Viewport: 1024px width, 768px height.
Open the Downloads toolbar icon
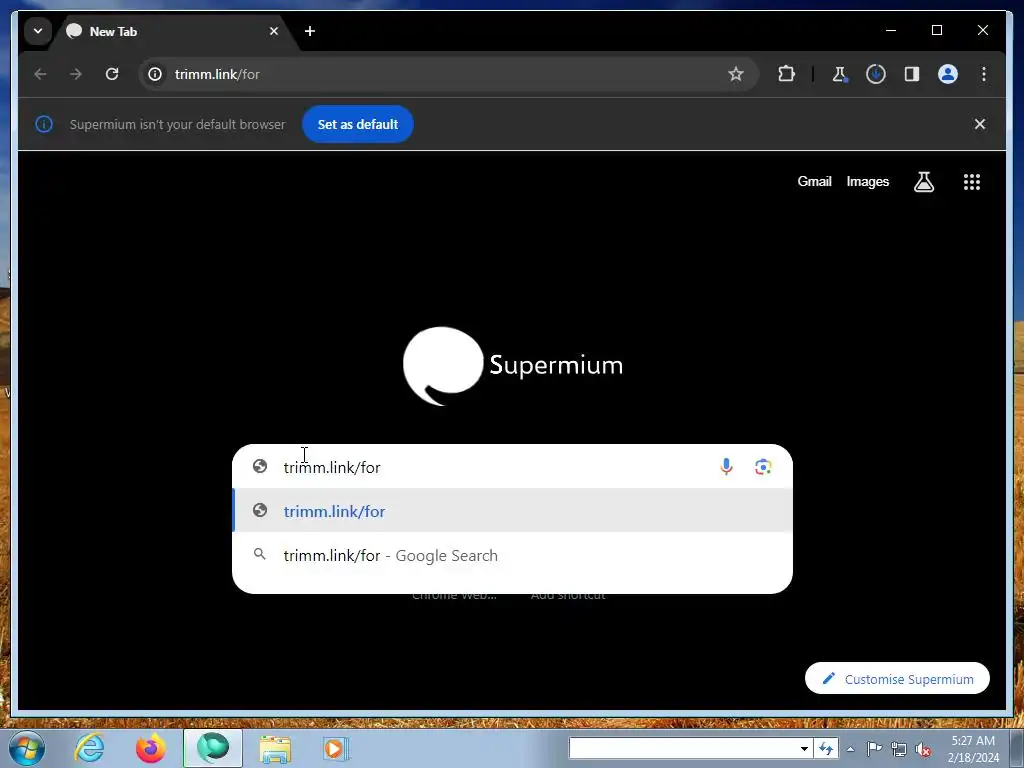coord(876,74)
